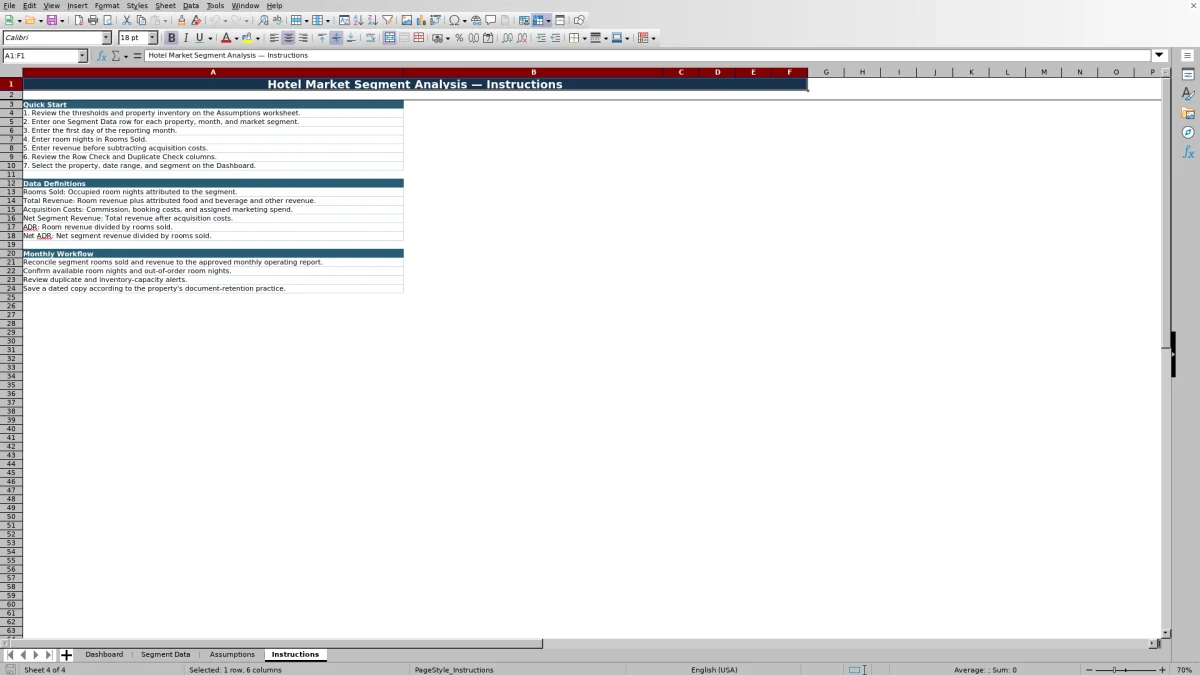
Task: Toggle Underline formatting button
Action: pos(199,38)
